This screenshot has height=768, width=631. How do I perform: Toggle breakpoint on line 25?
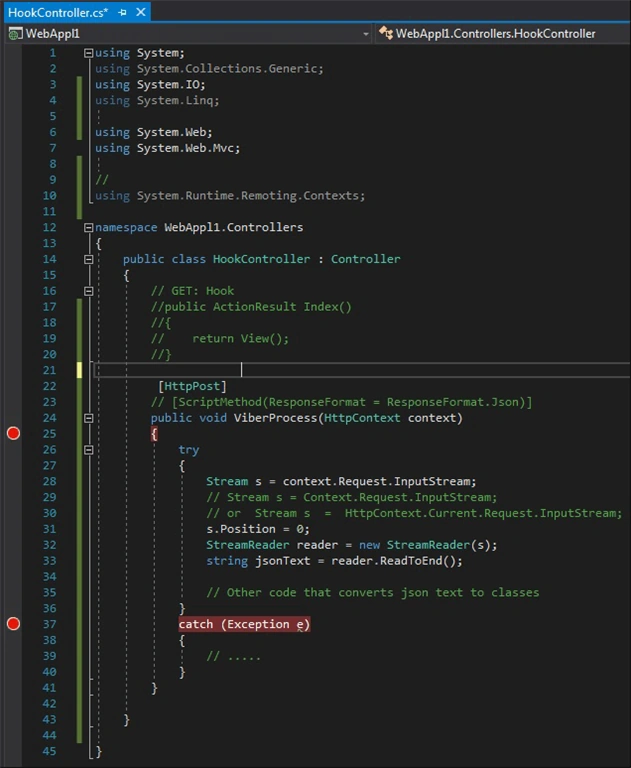tap(13, 433)
